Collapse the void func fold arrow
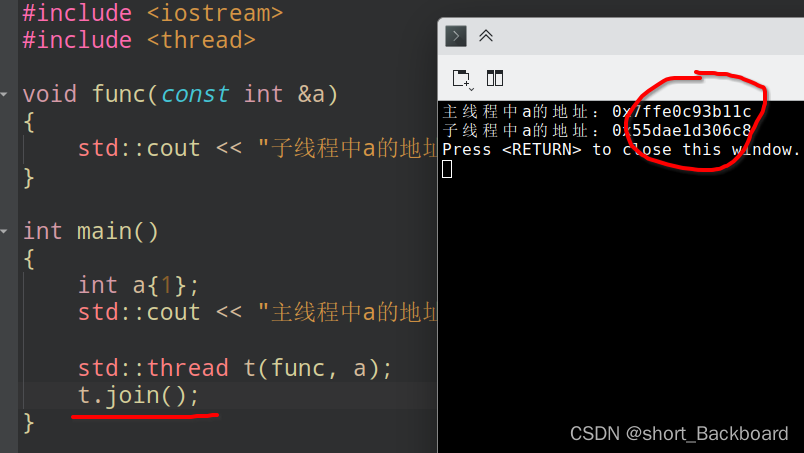Screen dimensions: 804x453 coord(4,94)
